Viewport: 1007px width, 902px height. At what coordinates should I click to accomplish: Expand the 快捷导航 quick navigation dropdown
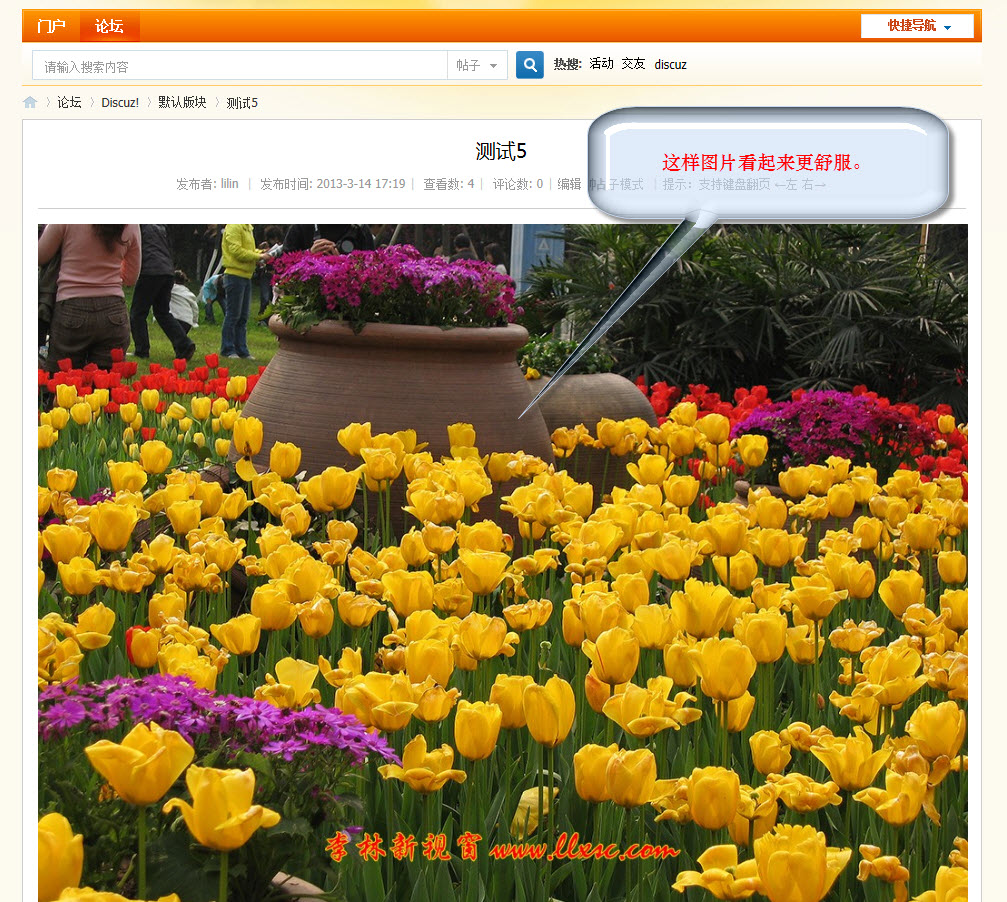(918, 26)
